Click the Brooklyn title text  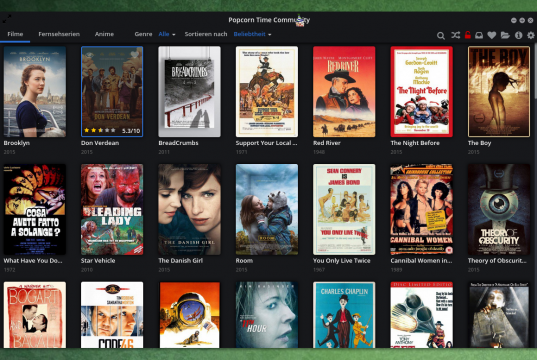coord(16,143)
